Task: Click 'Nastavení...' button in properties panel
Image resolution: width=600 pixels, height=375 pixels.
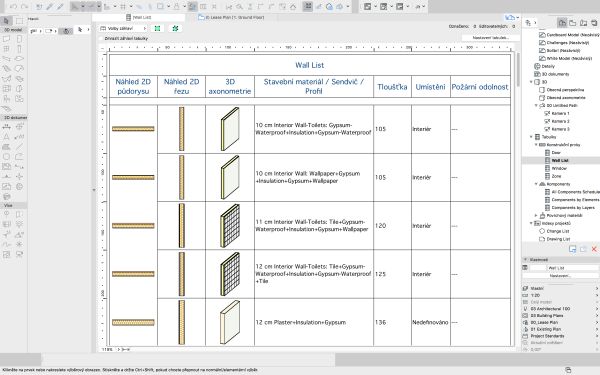Action: click(x=560, y=276)
